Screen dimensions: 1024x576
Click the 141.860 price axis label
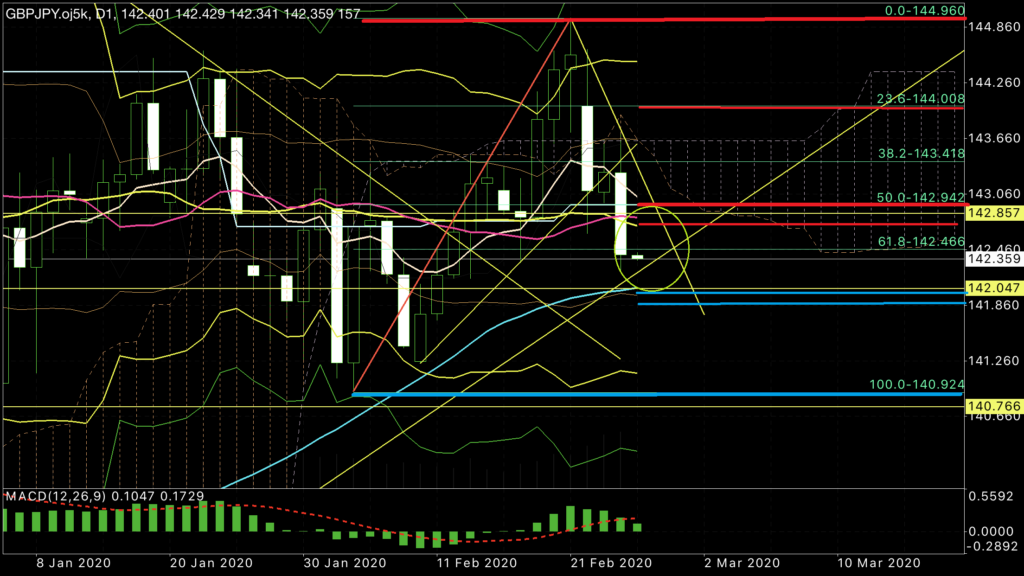coord(995,304)
